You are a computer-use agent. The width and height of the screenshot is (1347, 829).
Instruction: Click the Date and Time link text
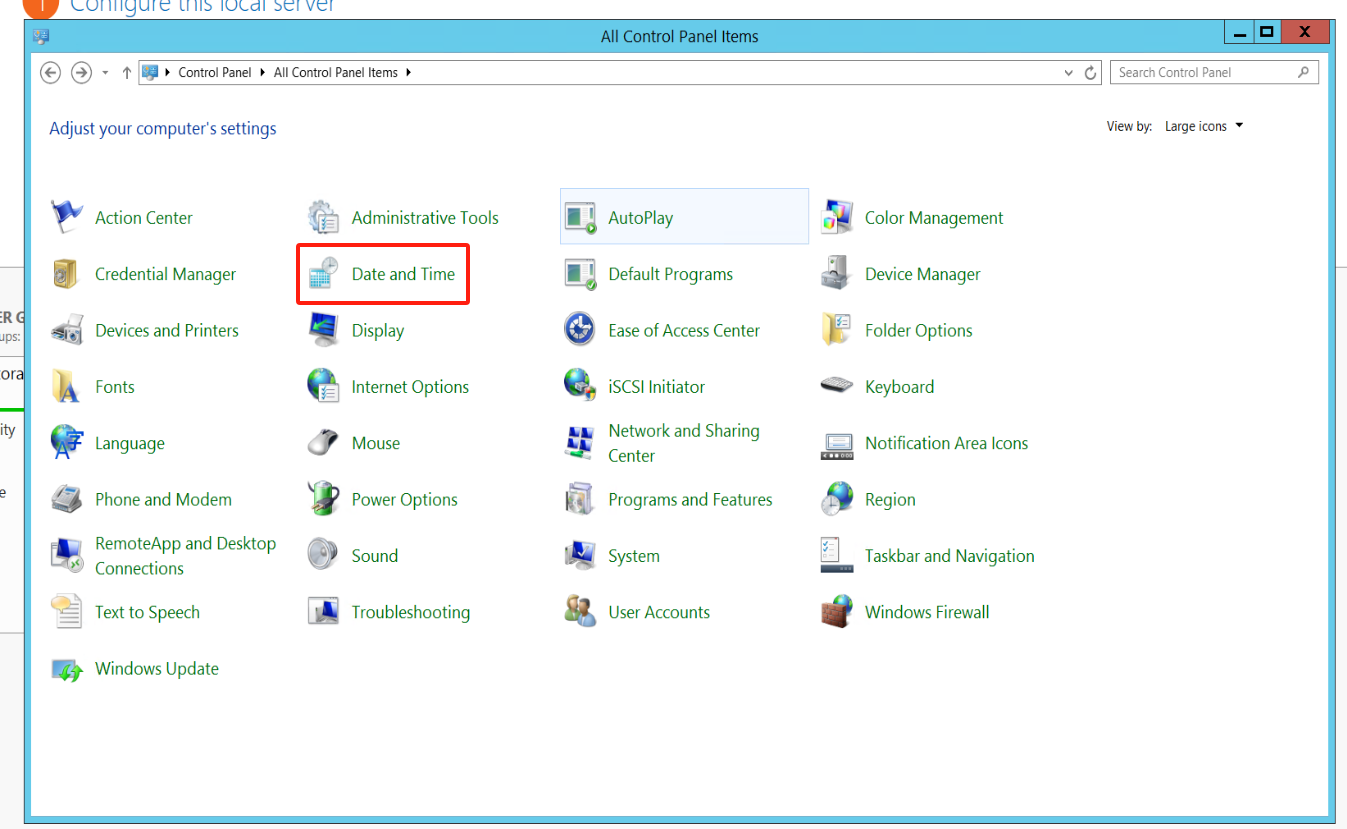403,274
